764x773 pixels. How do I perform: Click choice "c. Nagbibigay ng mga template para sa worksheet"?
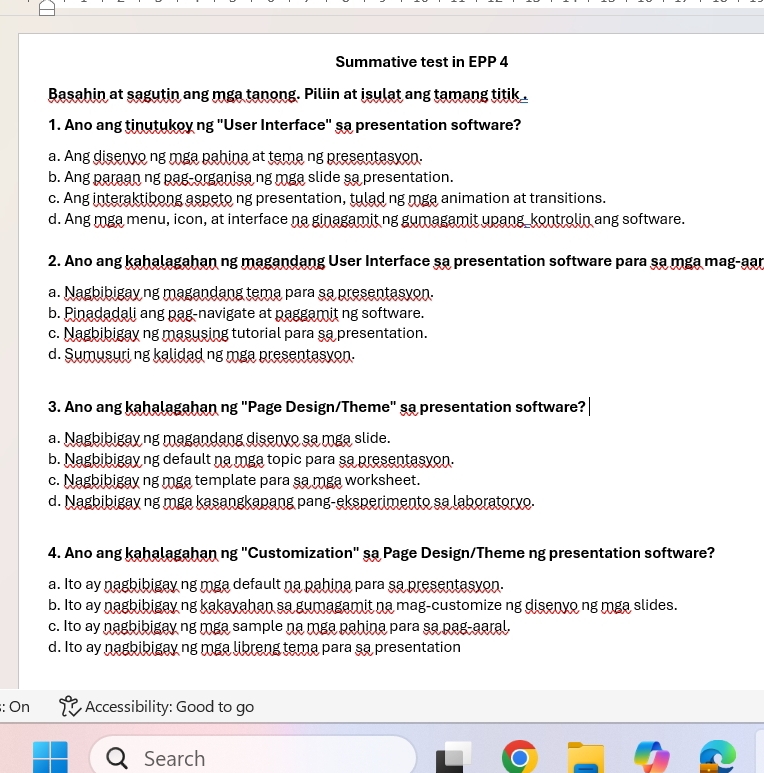(234, 480)
